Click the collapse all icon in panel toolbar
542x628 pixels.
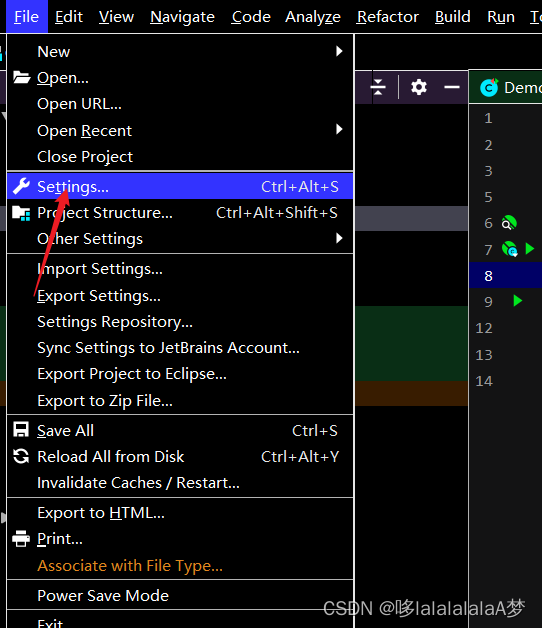pos(378,87)
